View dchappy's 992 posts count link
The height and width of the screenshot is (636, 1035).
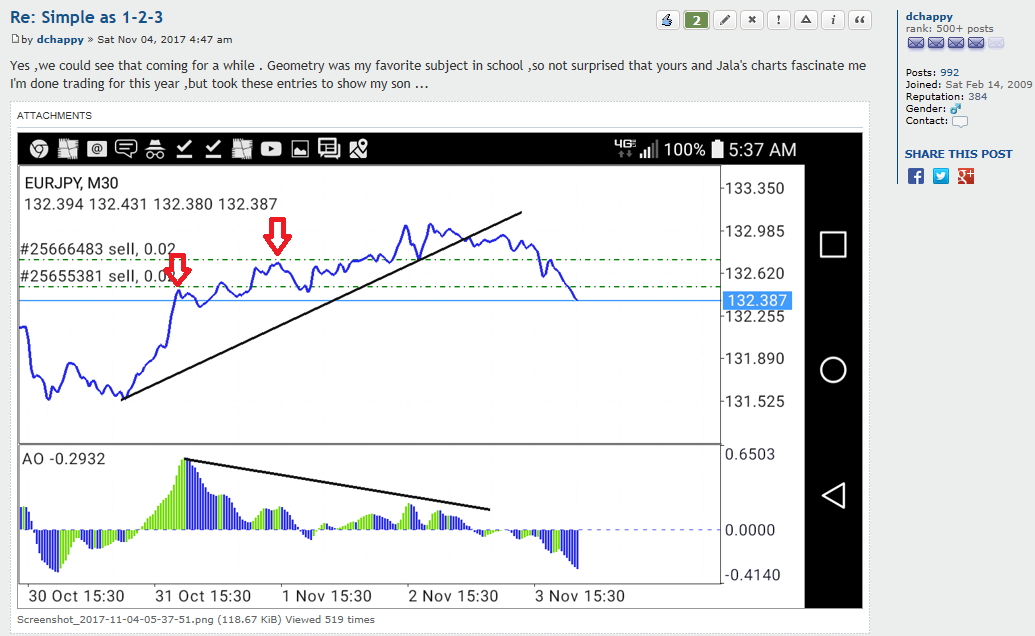[949, 73]
